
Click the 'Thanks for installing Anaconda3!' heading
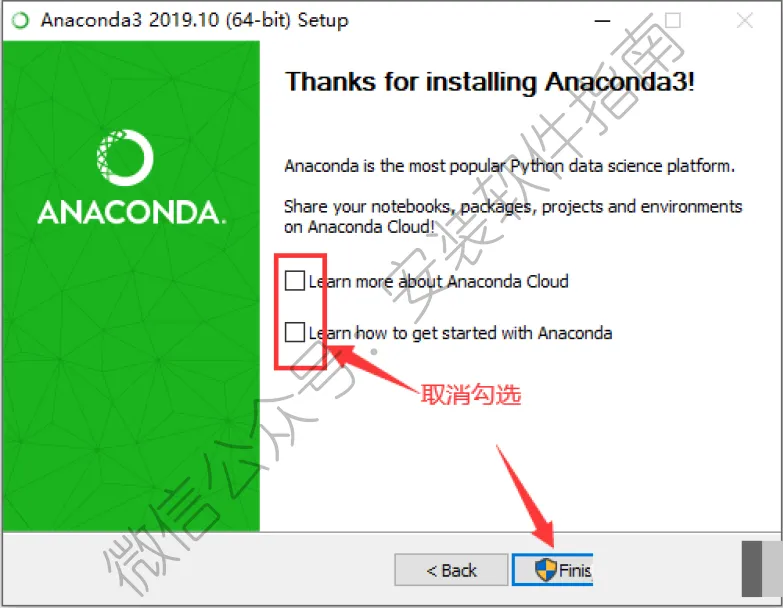489,81
